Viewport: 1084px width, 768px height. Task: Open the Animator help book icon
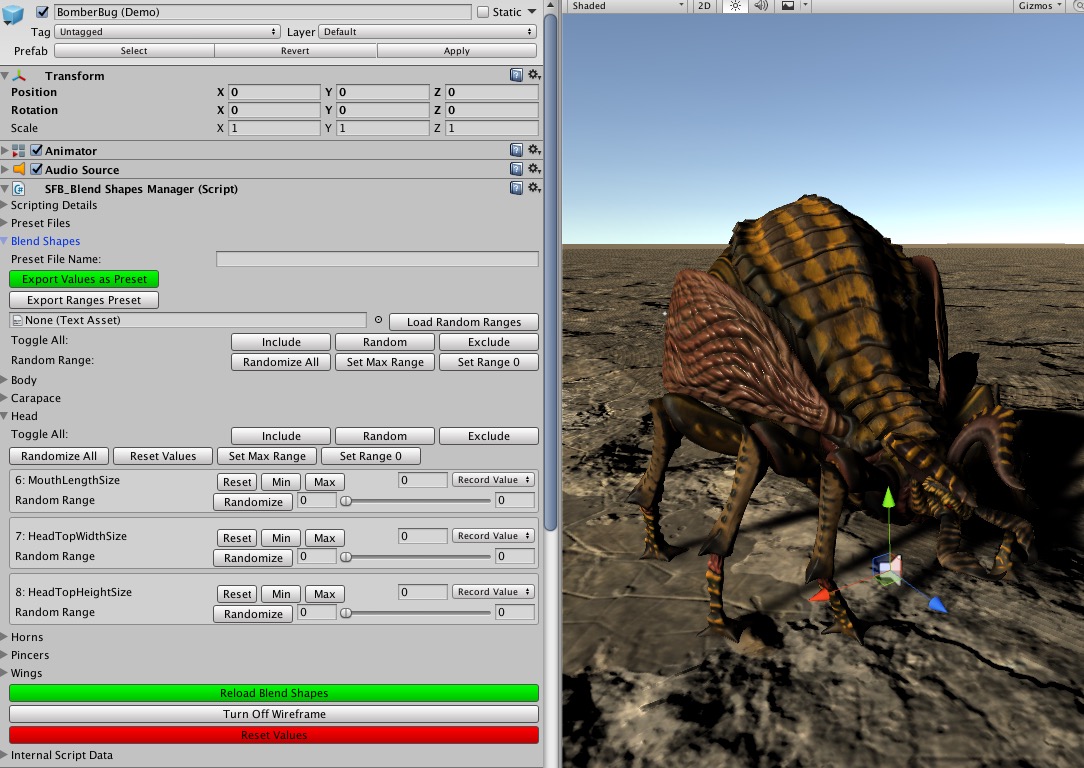pos(516,150)
